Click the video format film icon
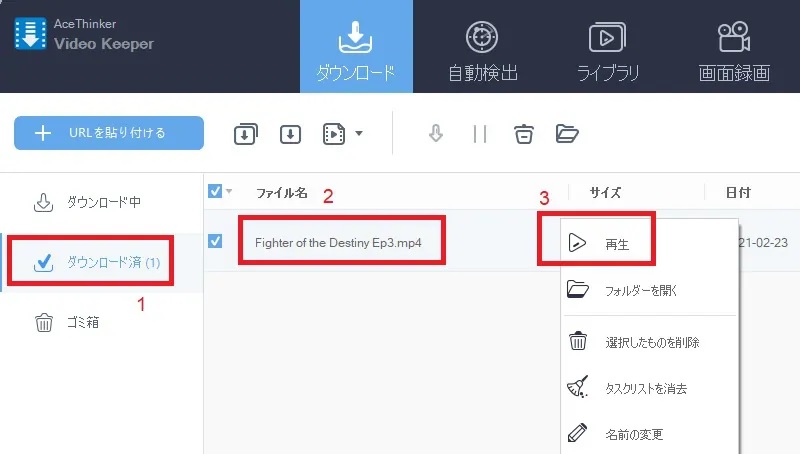Viewport: 800px width, 454px height. (334, 134)
